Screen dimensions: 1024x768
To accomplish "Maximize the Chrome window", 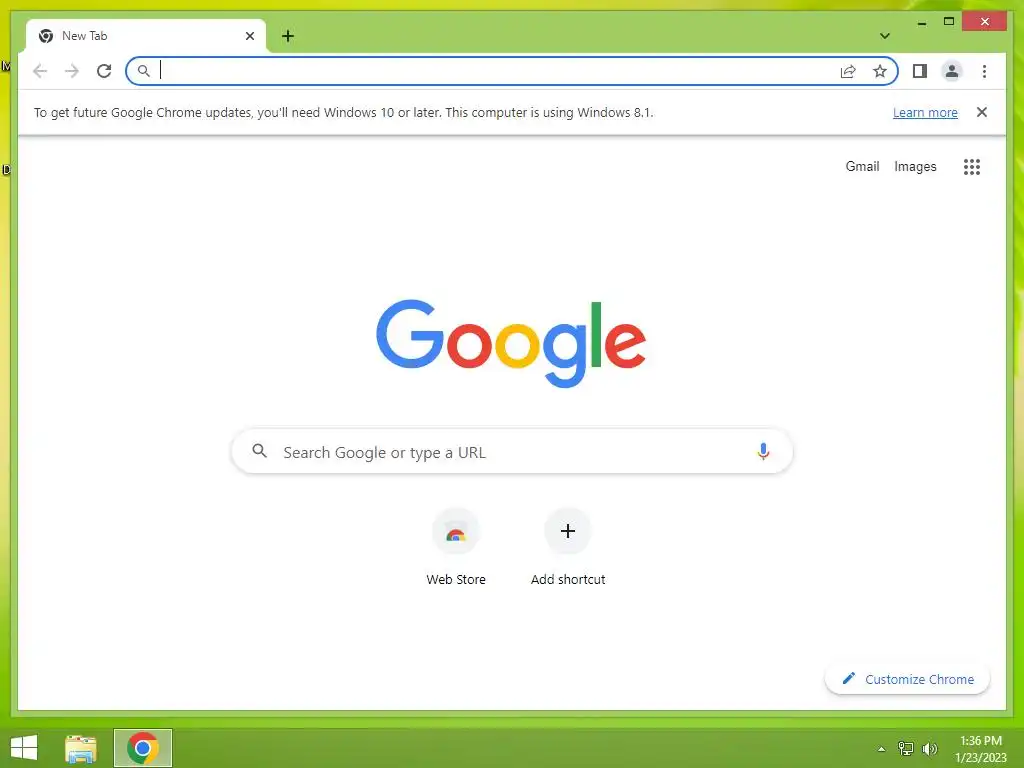I will tap(949, 22).
